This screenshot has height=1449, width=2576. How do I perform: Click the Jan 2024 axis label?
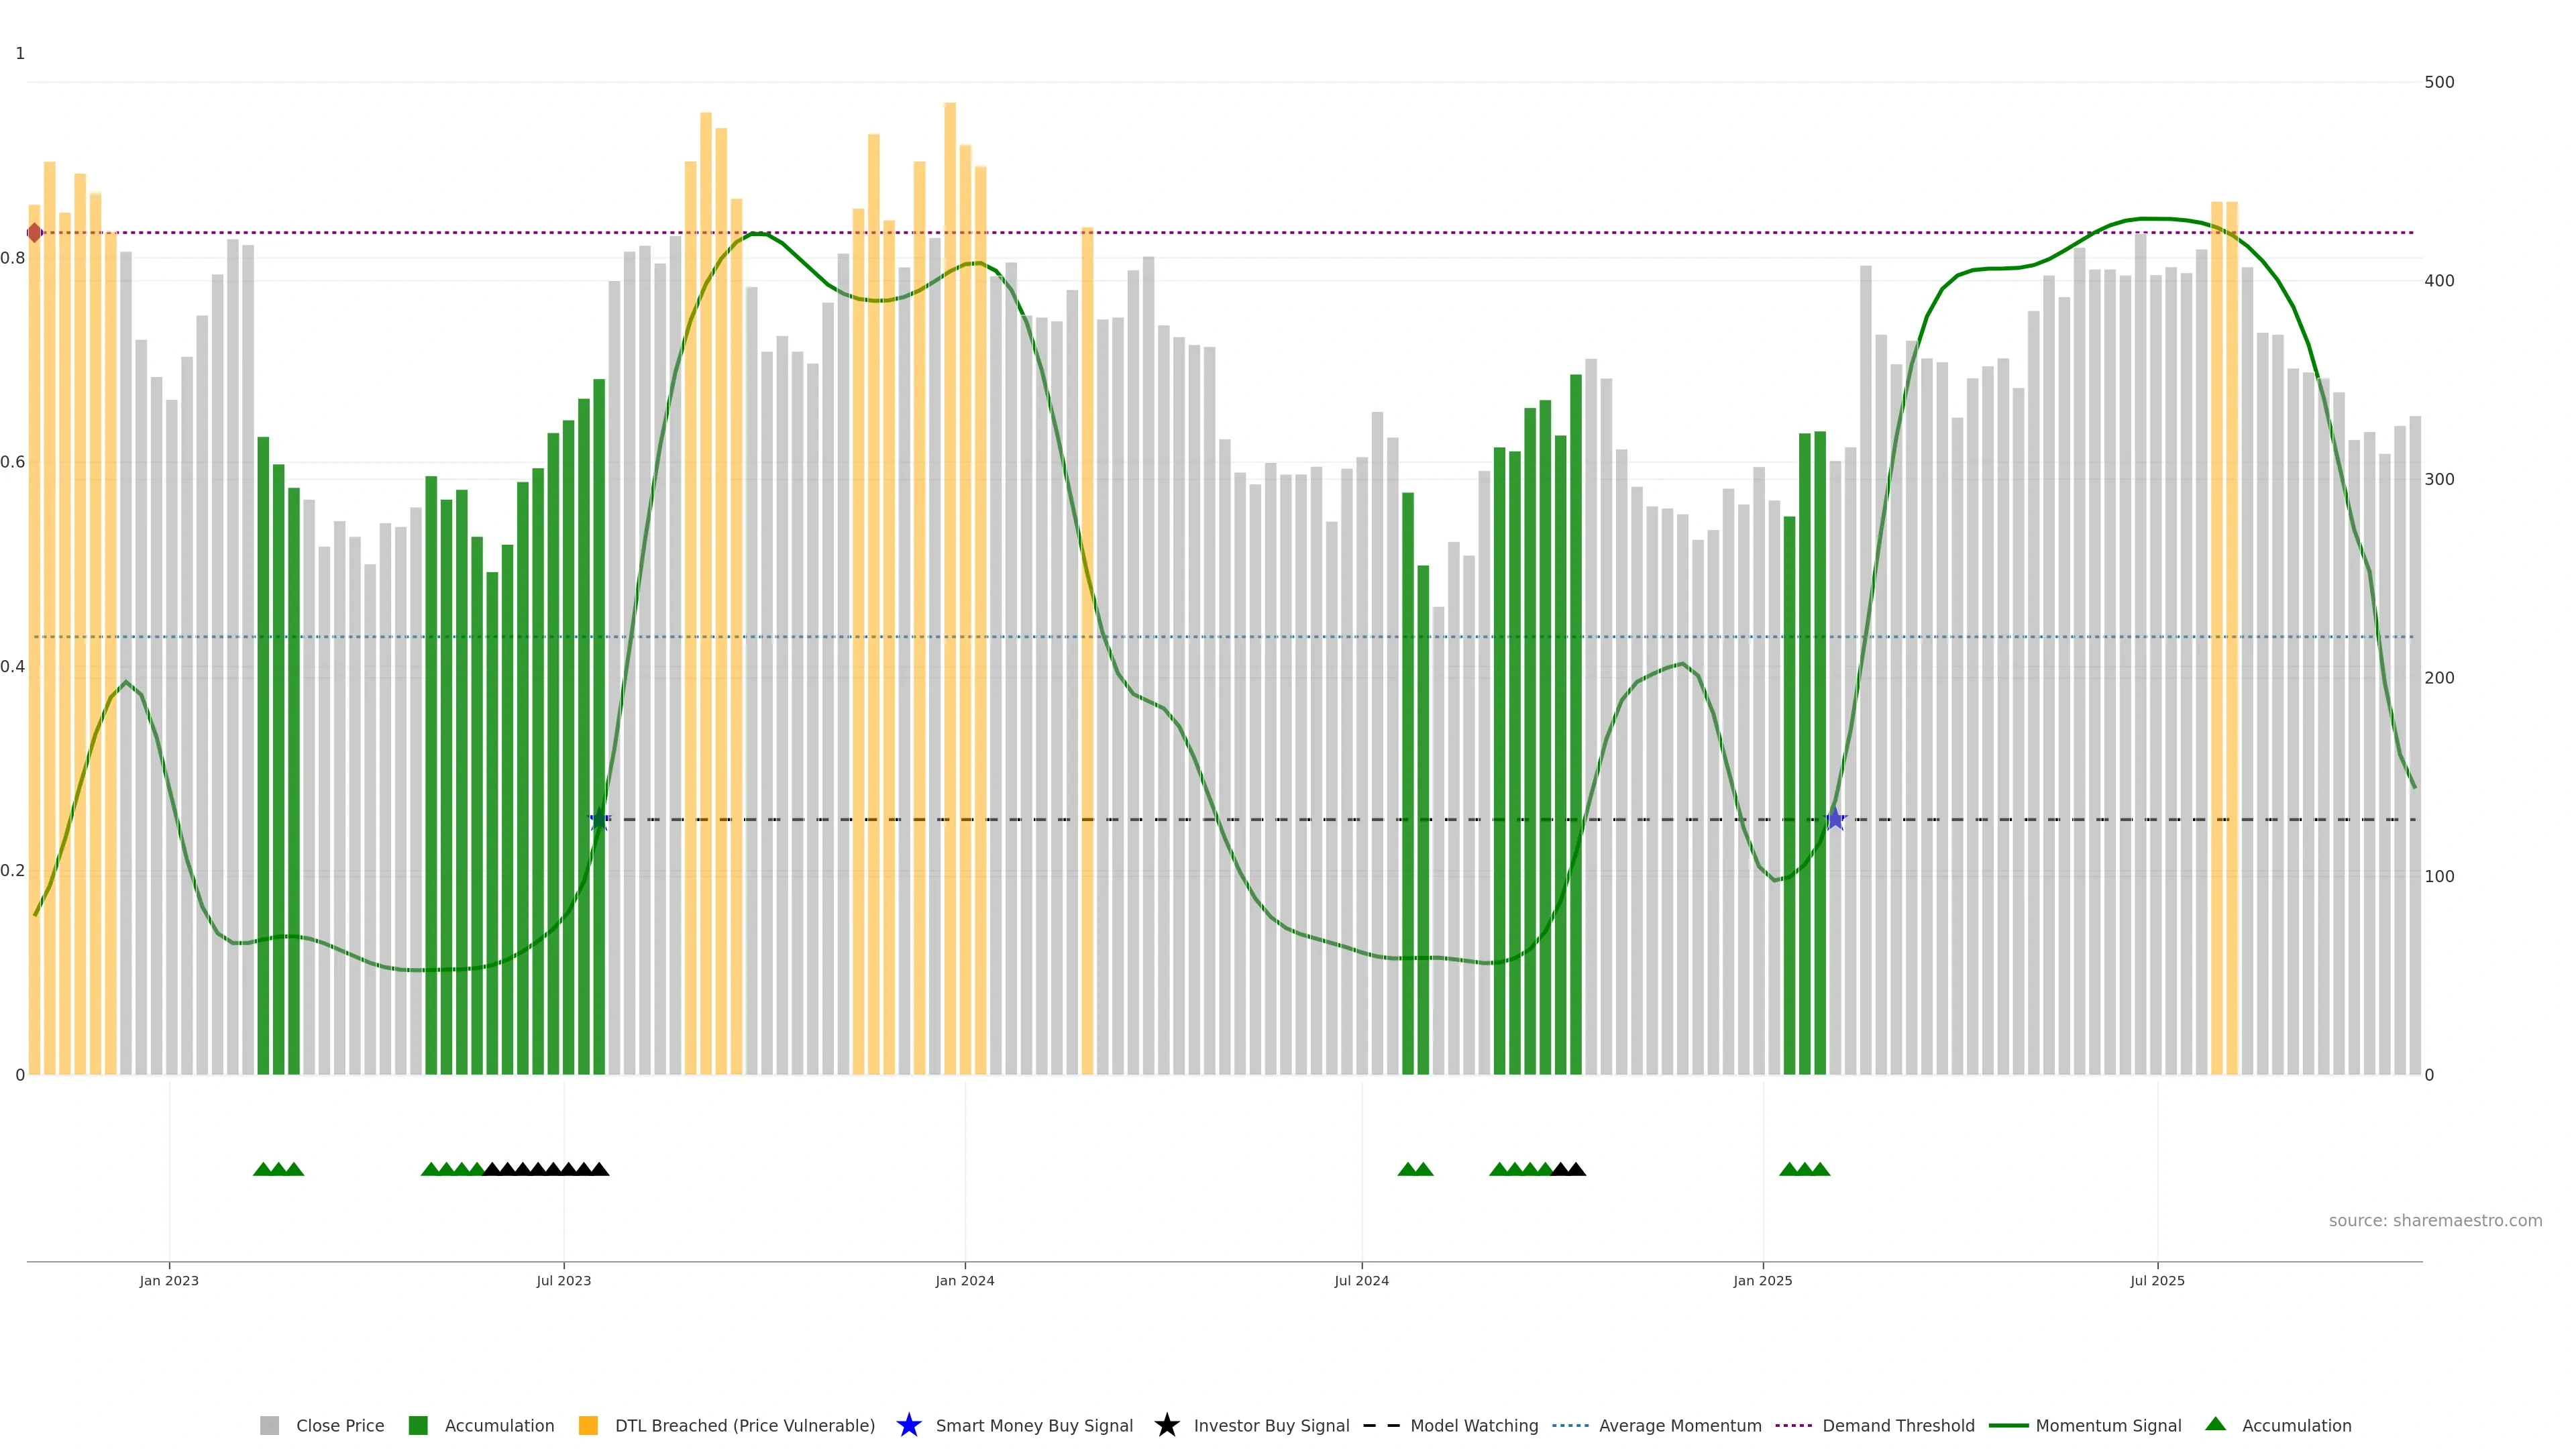965,1281
